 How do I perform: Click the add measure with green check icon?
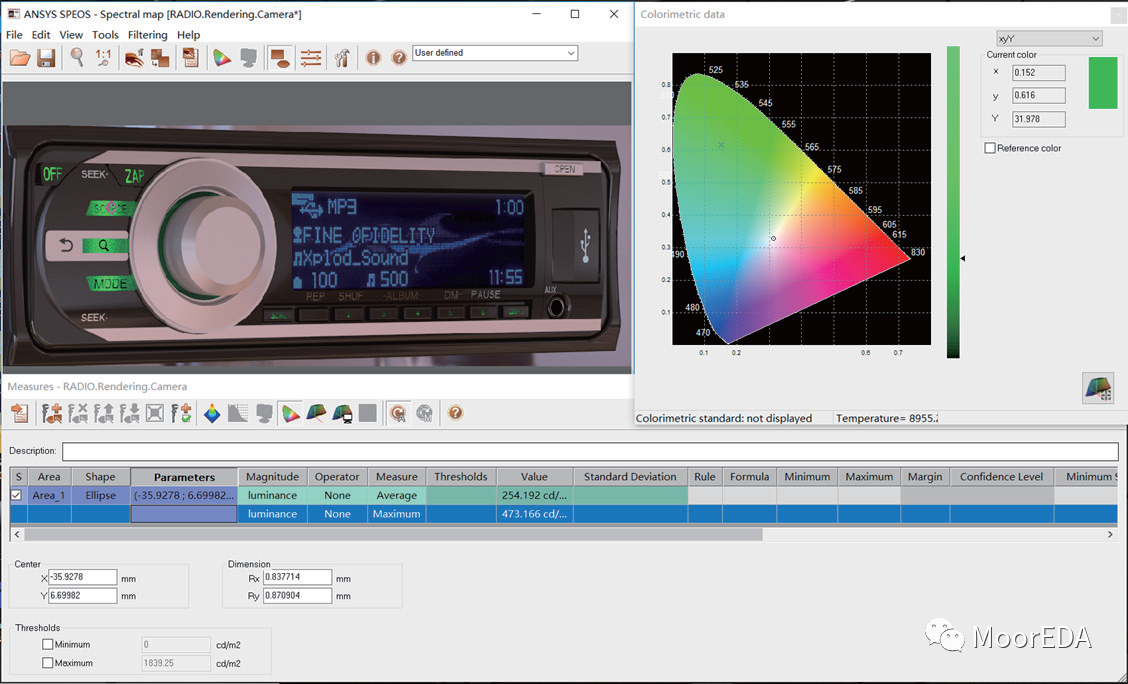[181, 413]
